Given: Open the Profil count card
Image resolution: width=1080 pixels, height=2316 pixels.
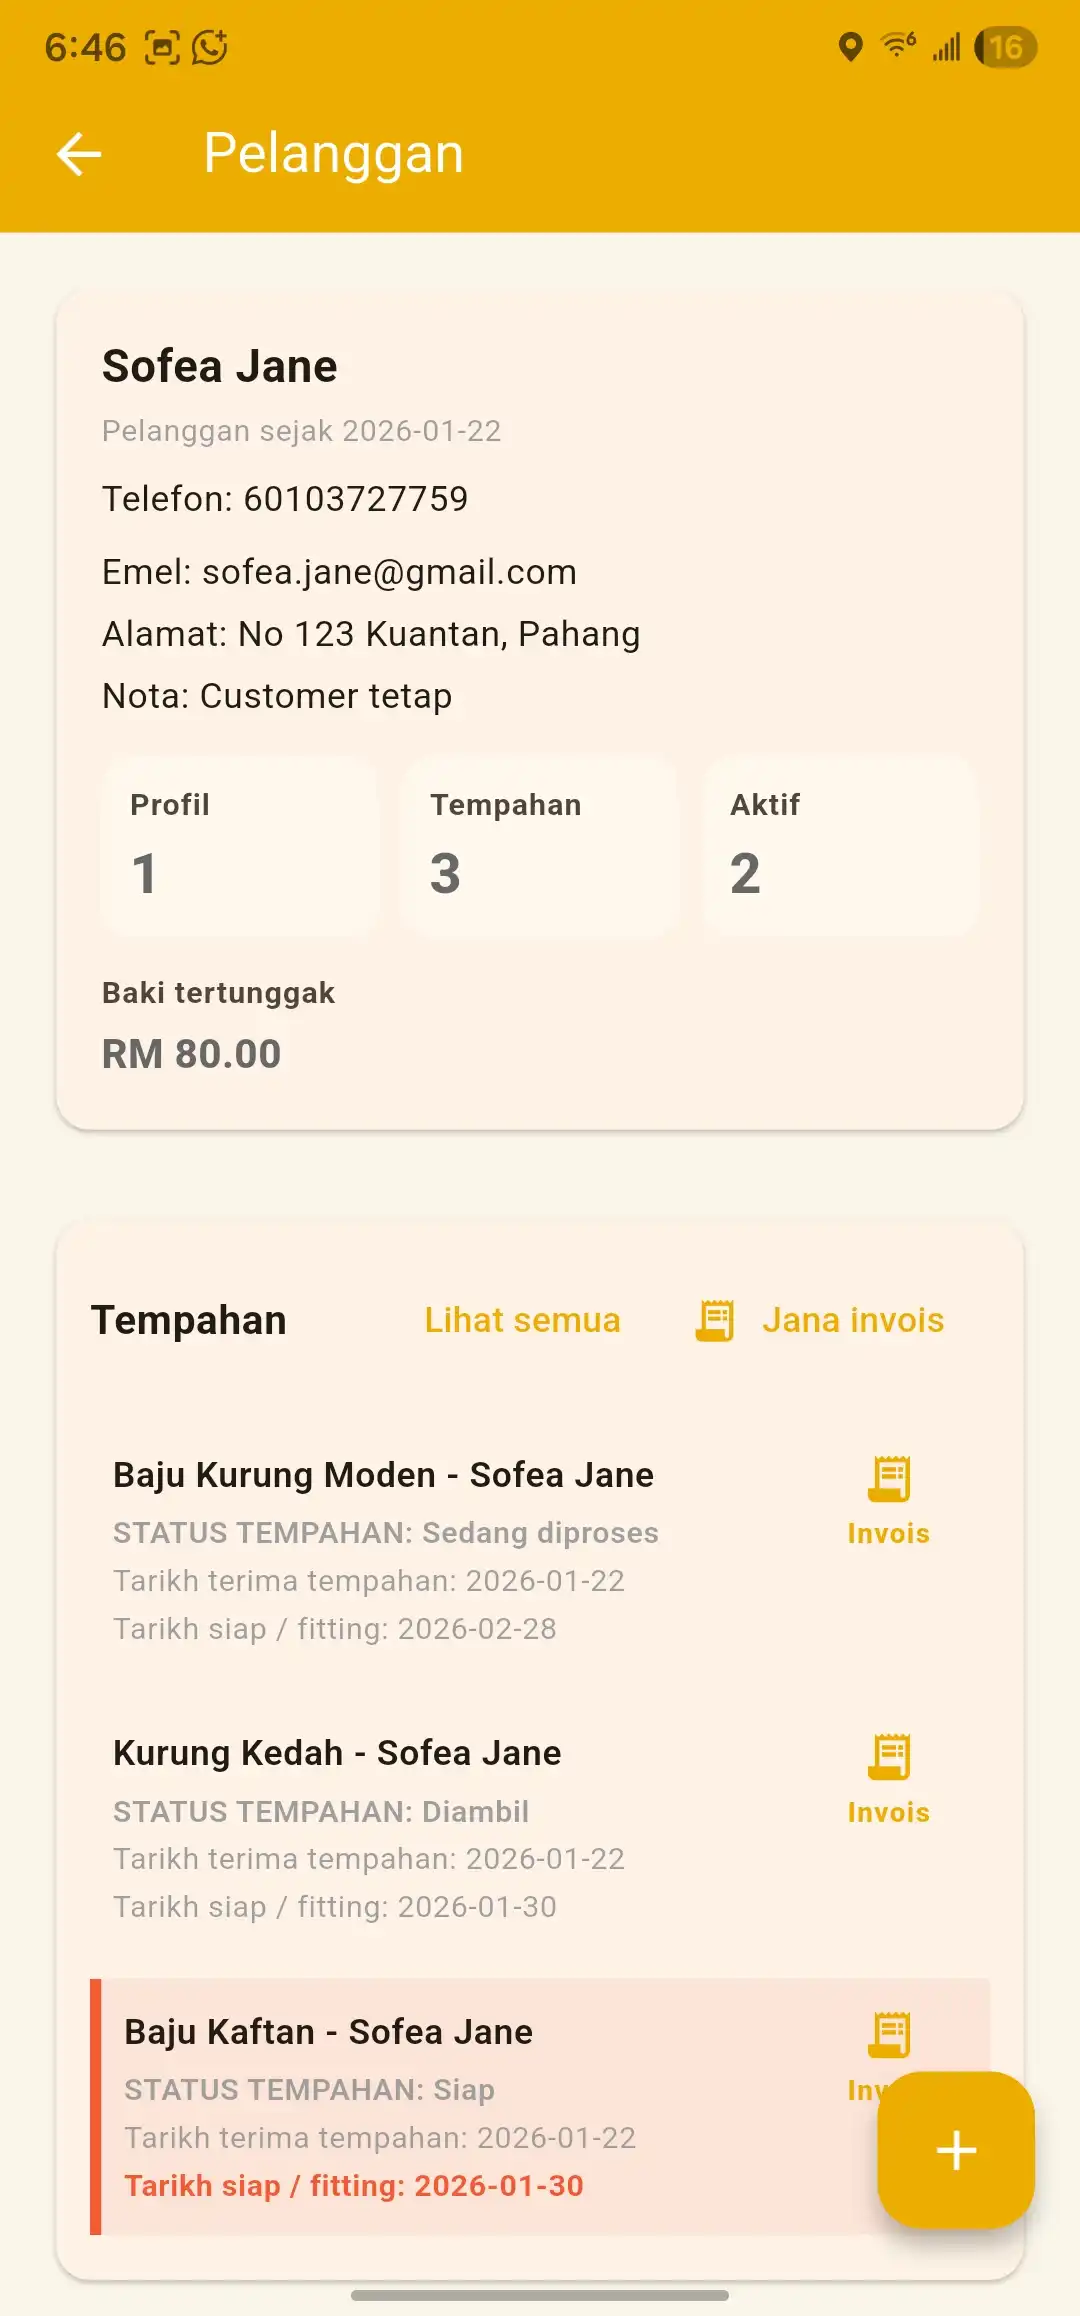Looking at the screenshot, I should tap(239, 846).
